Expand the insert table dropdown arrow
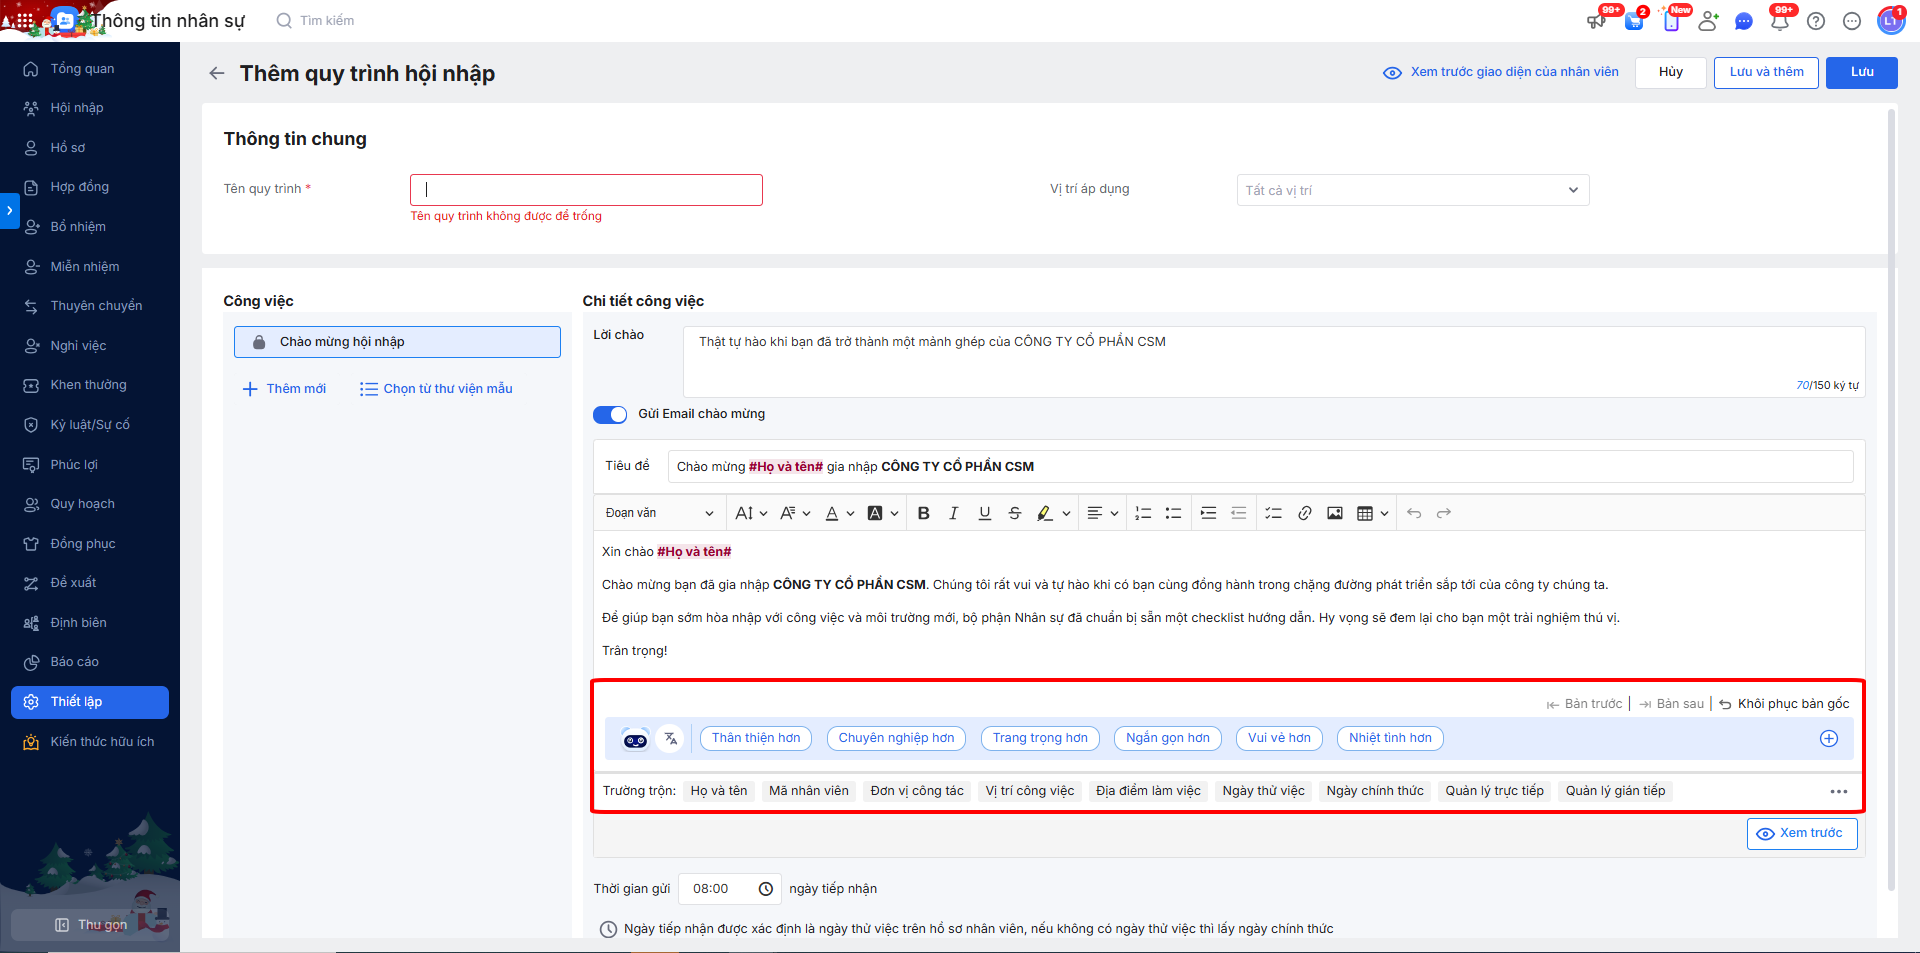 [1385, 514]
